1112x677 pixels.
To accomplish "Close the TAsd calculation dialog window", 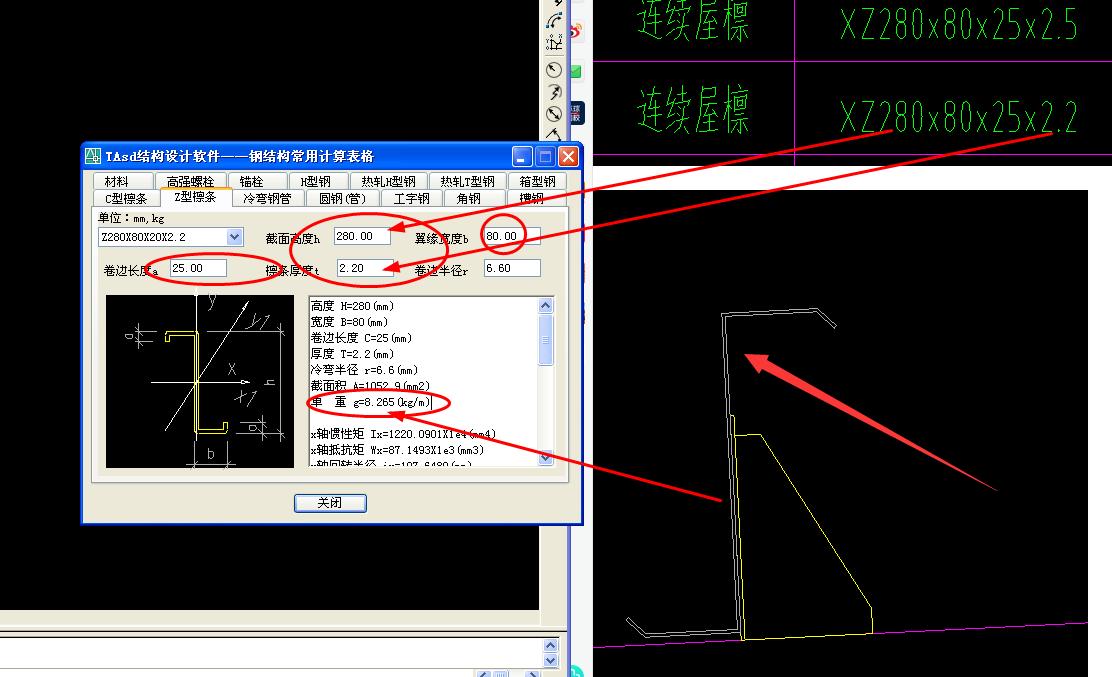I will pos(569,157).
